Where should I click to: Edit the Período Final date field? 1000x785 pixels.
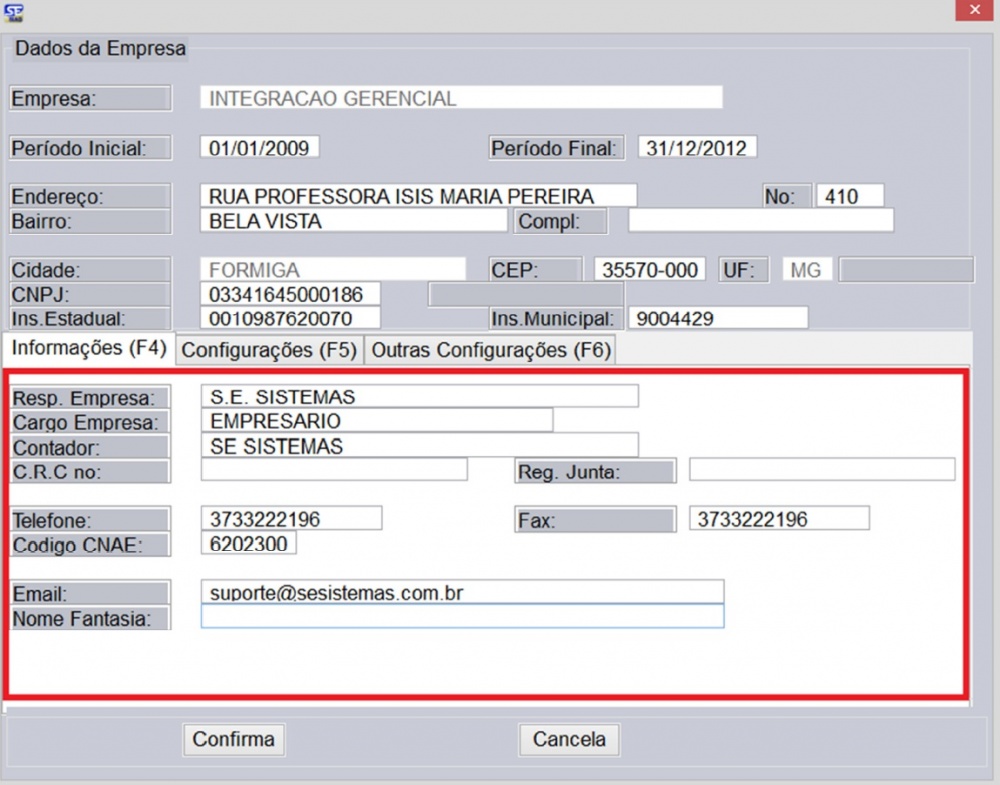coord(697,148)
